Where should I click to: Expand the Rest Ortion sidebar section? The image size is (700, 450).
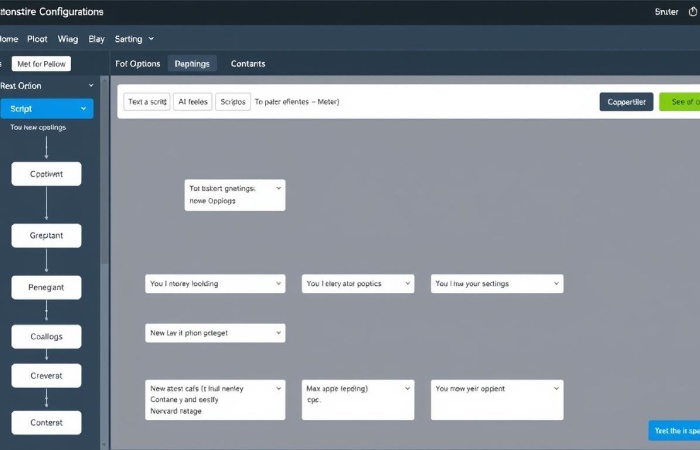pos(91,86)
